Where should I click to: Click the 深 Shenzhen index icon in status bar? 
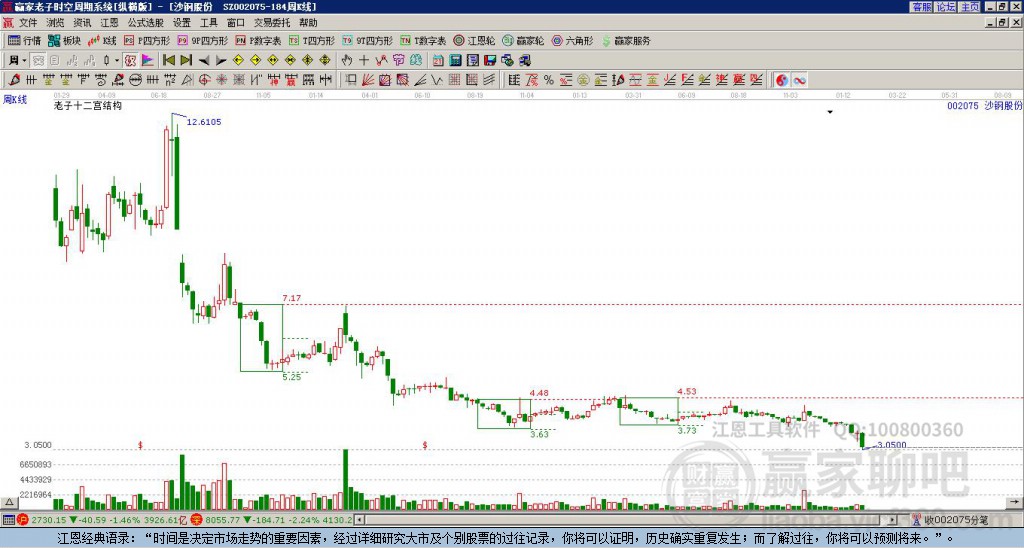[x=197, y=520]
